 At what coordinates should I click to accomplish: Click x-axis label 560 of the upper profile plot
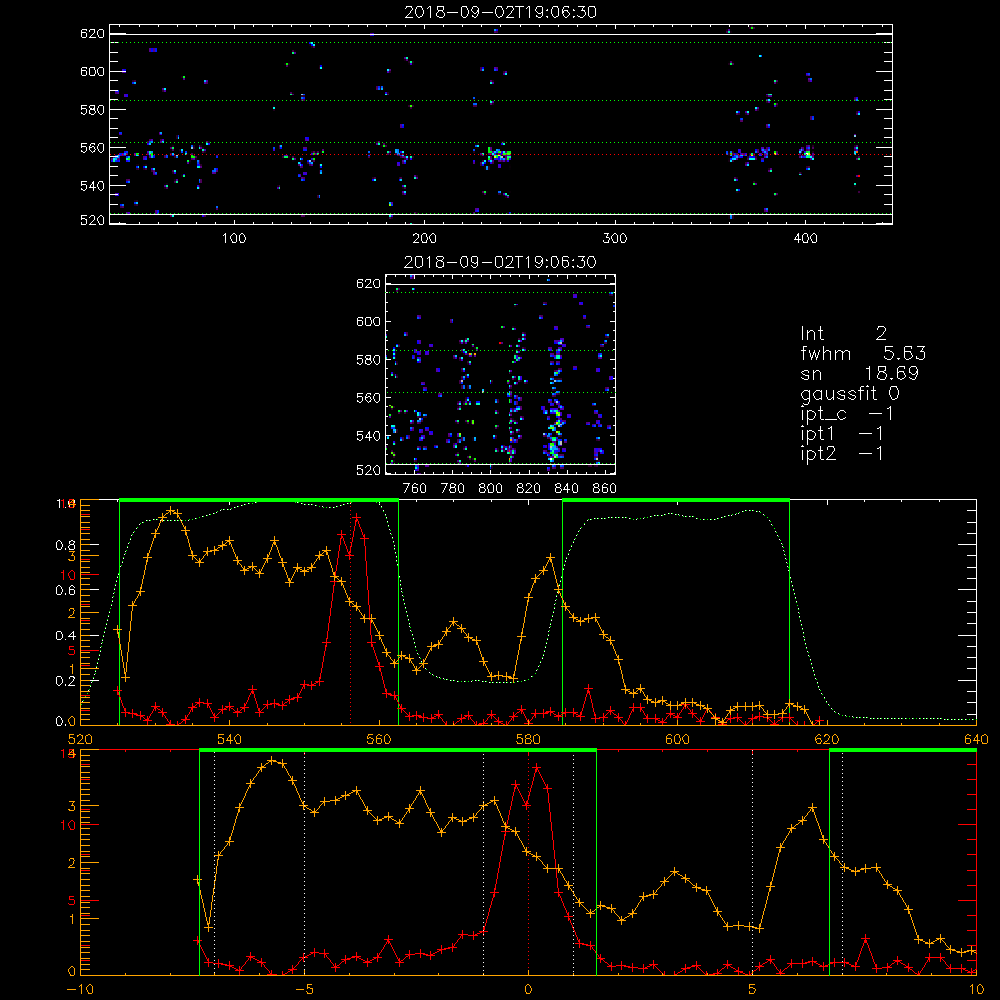(379, 739)
